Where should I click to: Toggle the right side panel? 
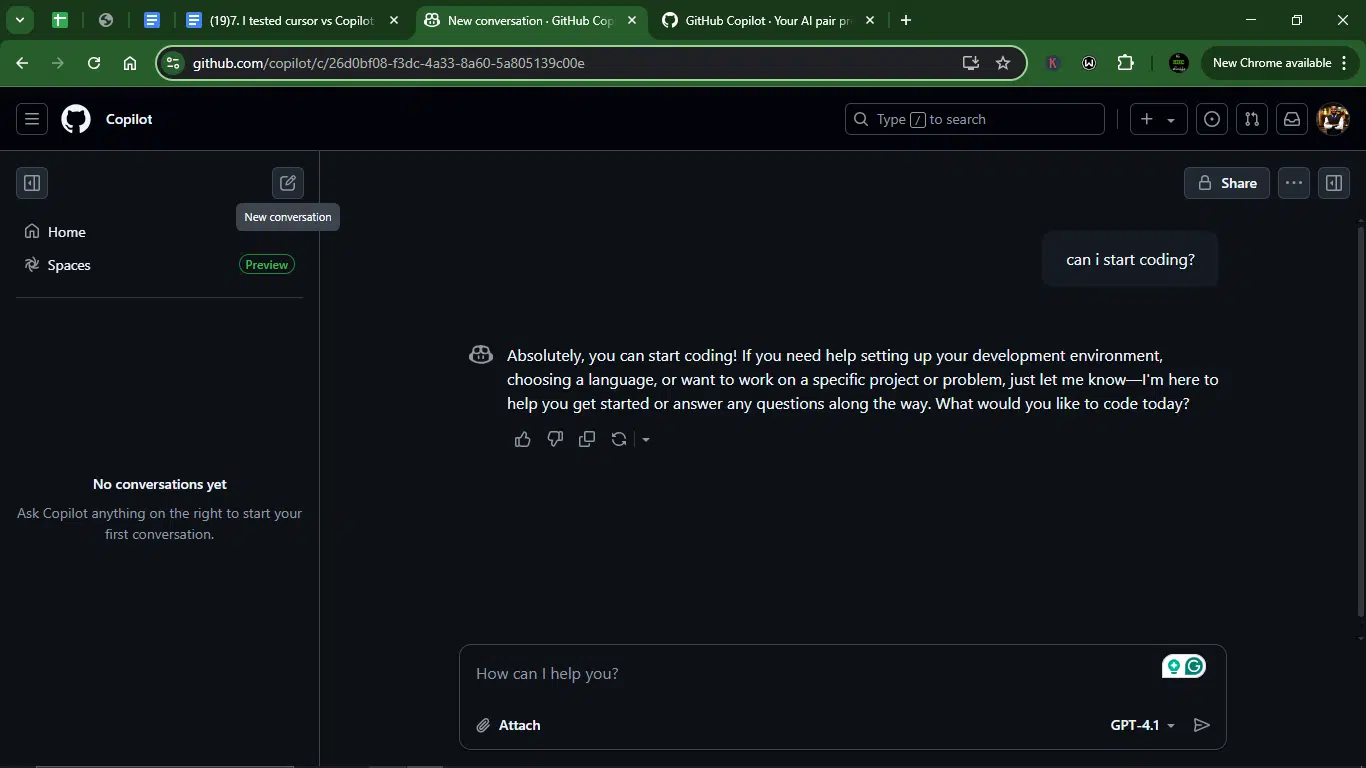(1334, 183)
